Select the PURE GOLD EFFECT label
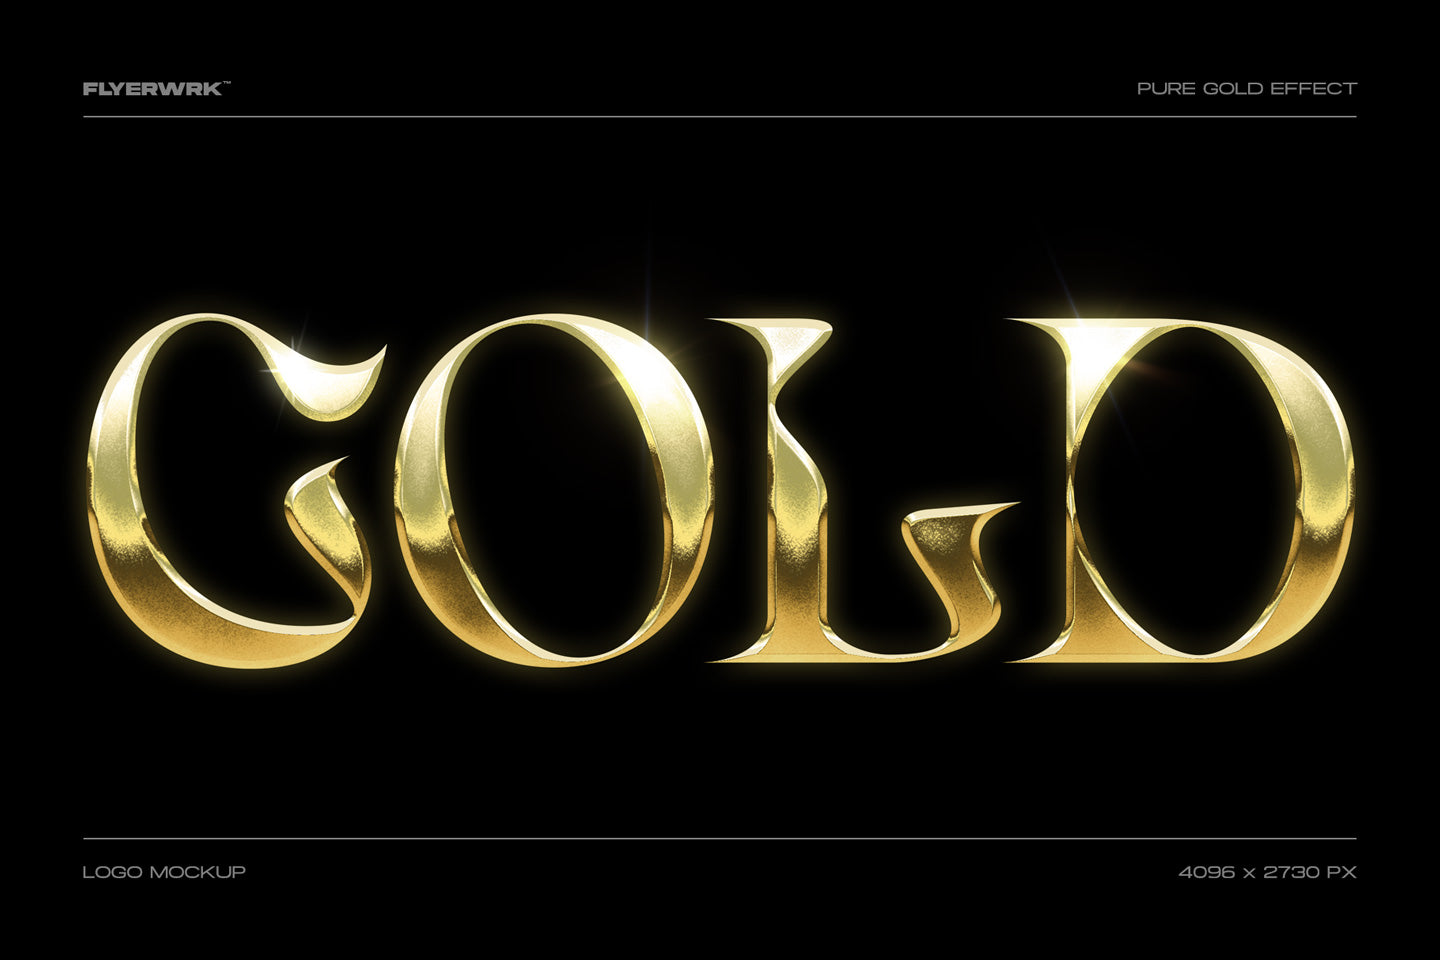The height and width of the screenshot is (960, 1440). click(x=1246, y=89)
